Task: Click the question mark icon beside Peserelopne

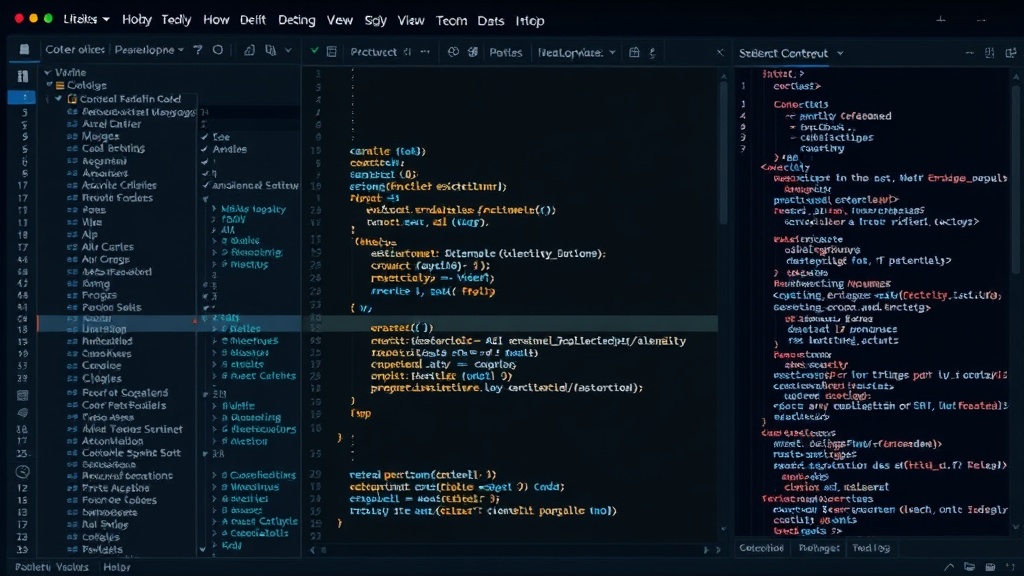Action: point(198,50)
